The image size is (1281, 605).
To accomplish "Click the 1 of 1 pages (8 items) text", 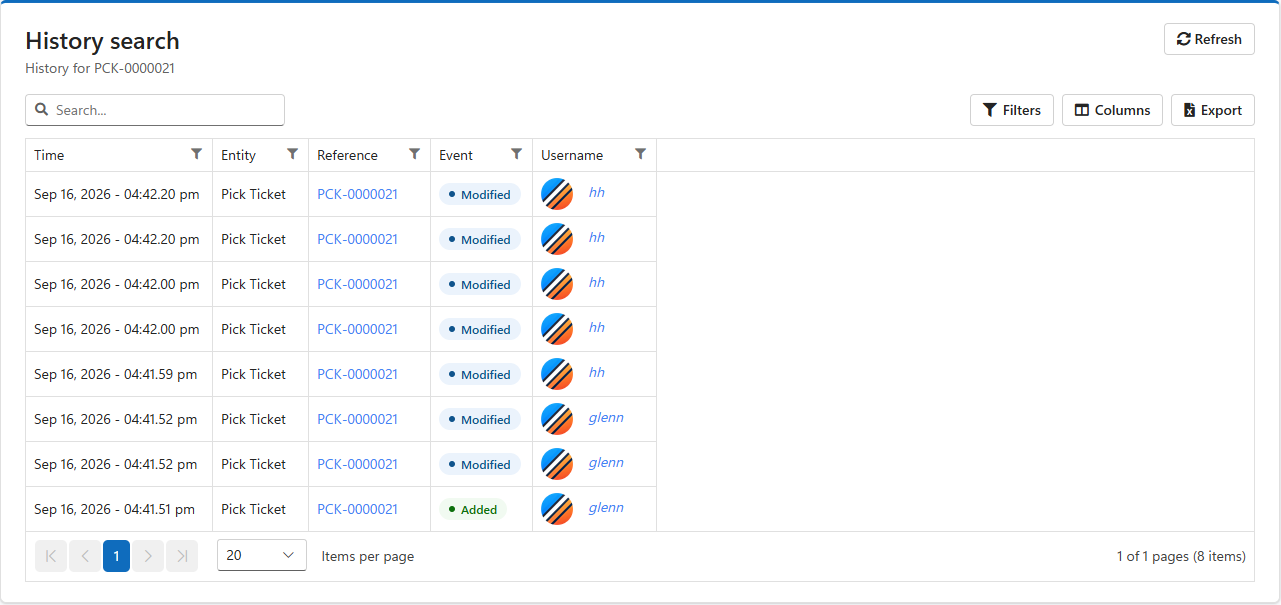I will (x=1181, y=556).
